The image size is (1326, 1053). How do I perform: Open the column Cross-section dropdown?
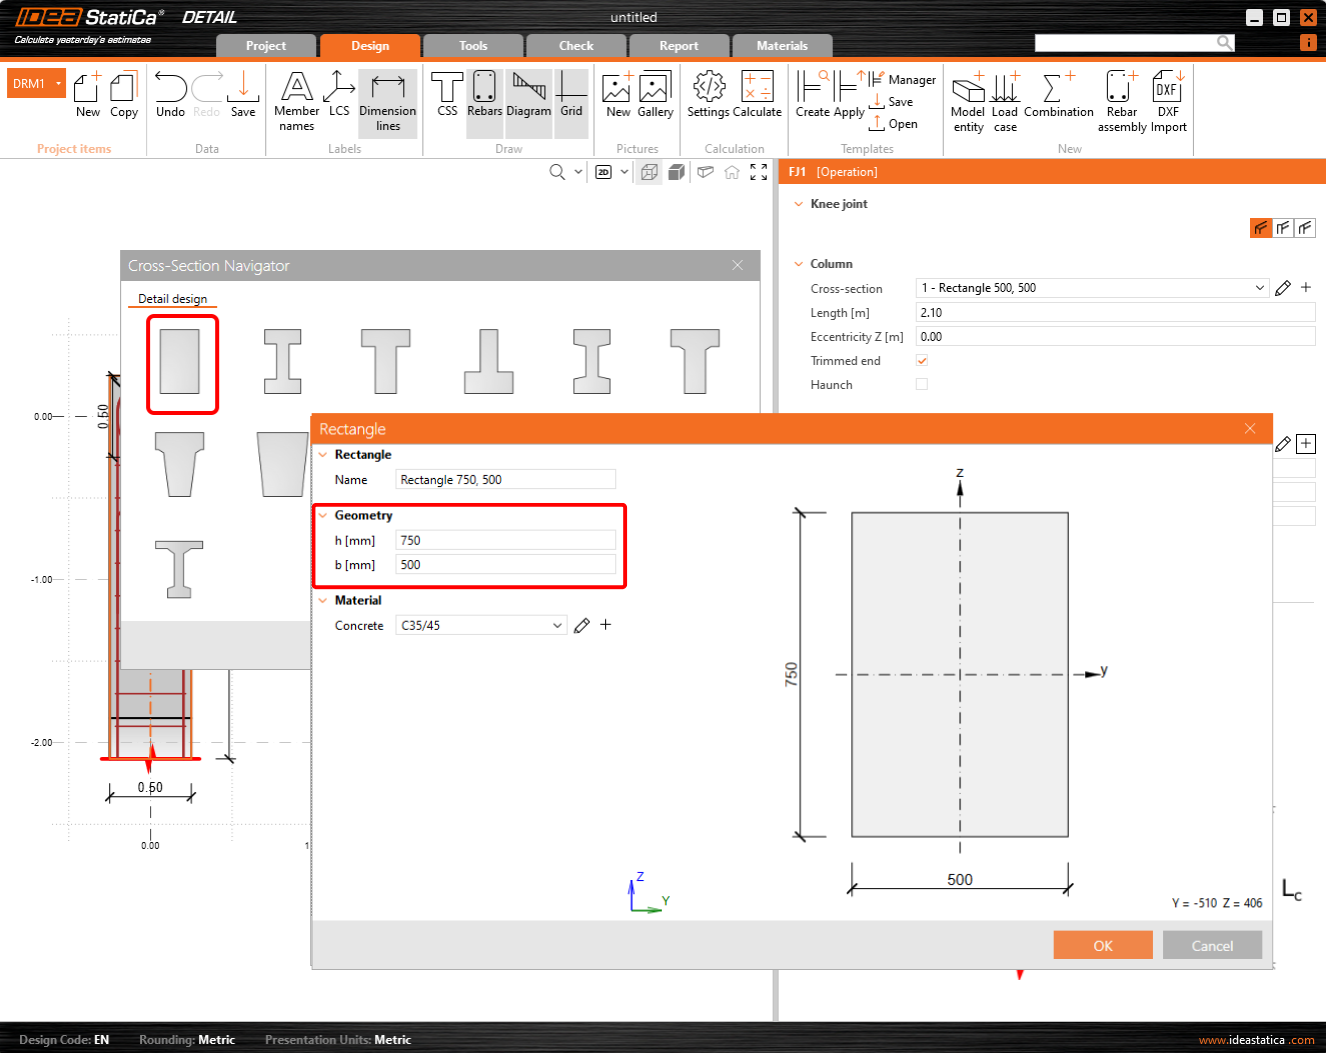click(1259, 288)
